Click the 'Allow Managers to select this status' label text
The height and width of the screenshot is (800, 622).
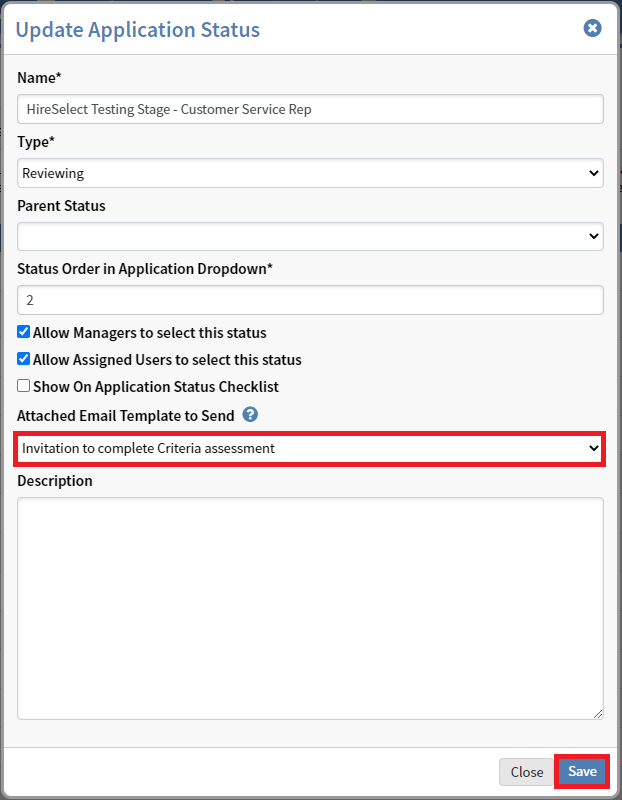(150, 332)
